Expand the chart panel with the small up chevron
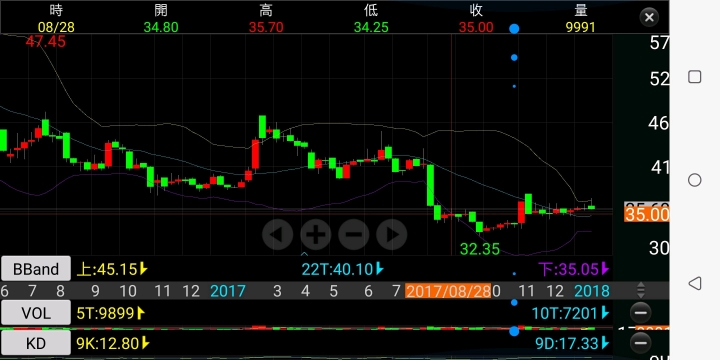Viewport: 720px width, 360px height. tap(304, 253)
